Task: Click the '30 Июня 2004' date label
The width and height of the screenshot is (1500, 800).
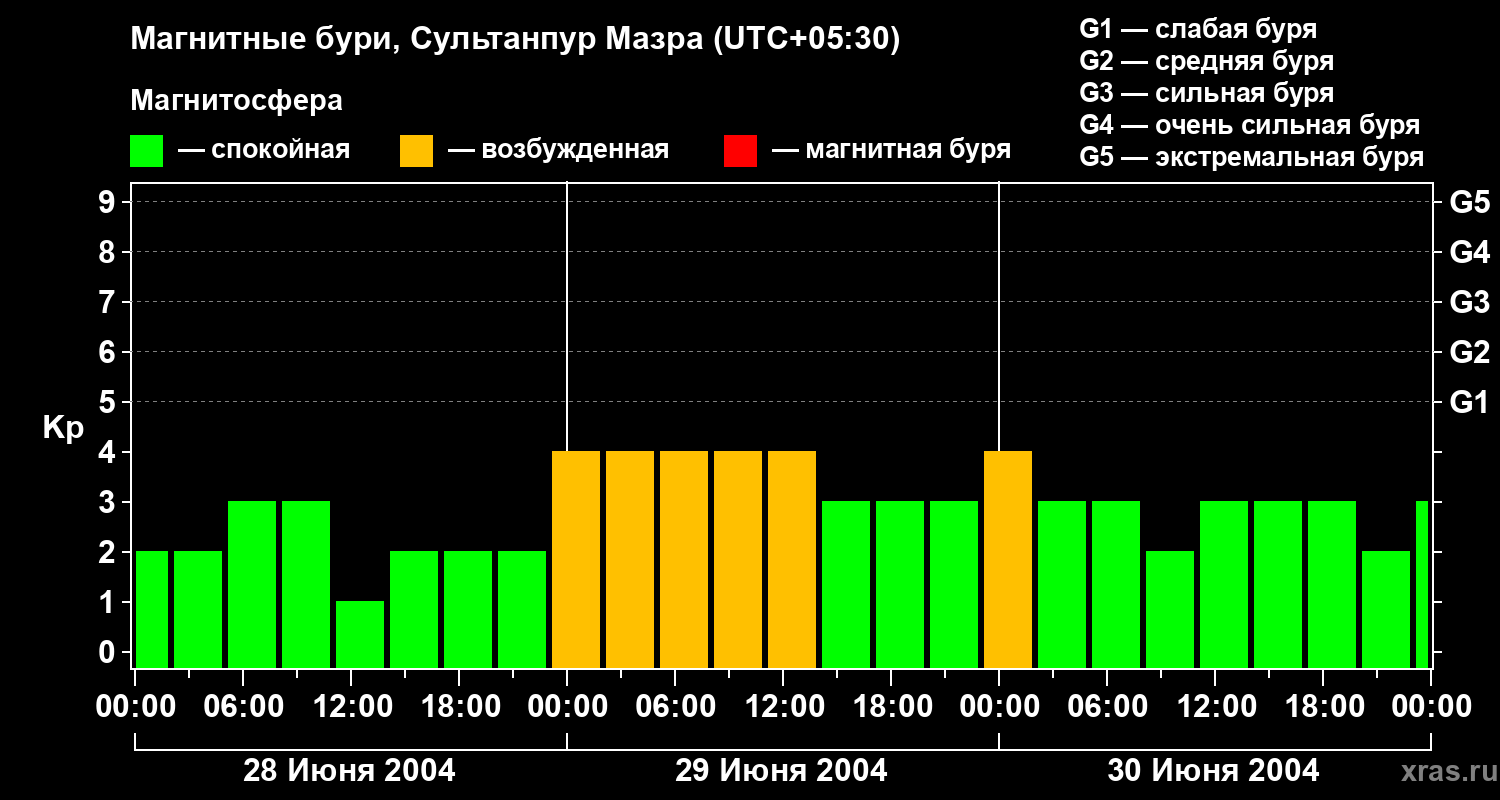Action: pos(1213,771)
